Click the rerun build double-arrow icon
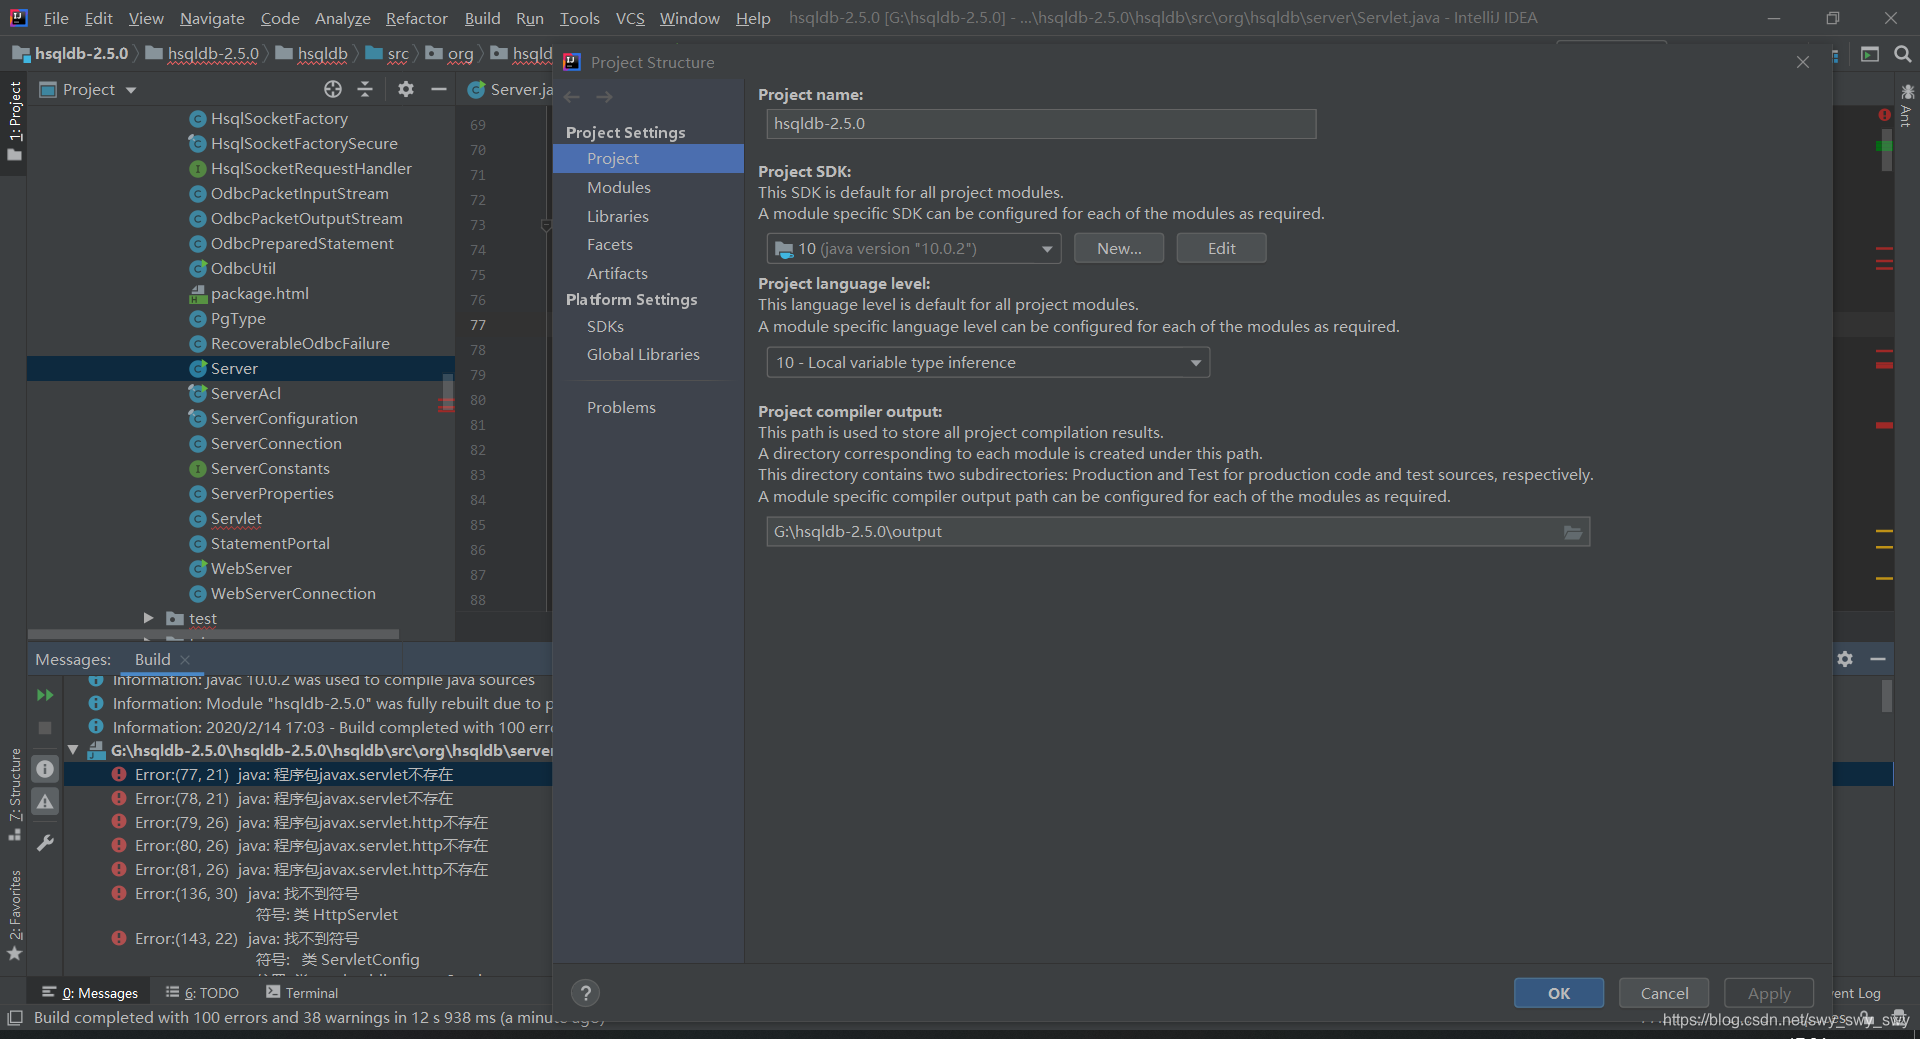Image resolution: width=1920 pixels, height=1039 pixels. point(45,695)
